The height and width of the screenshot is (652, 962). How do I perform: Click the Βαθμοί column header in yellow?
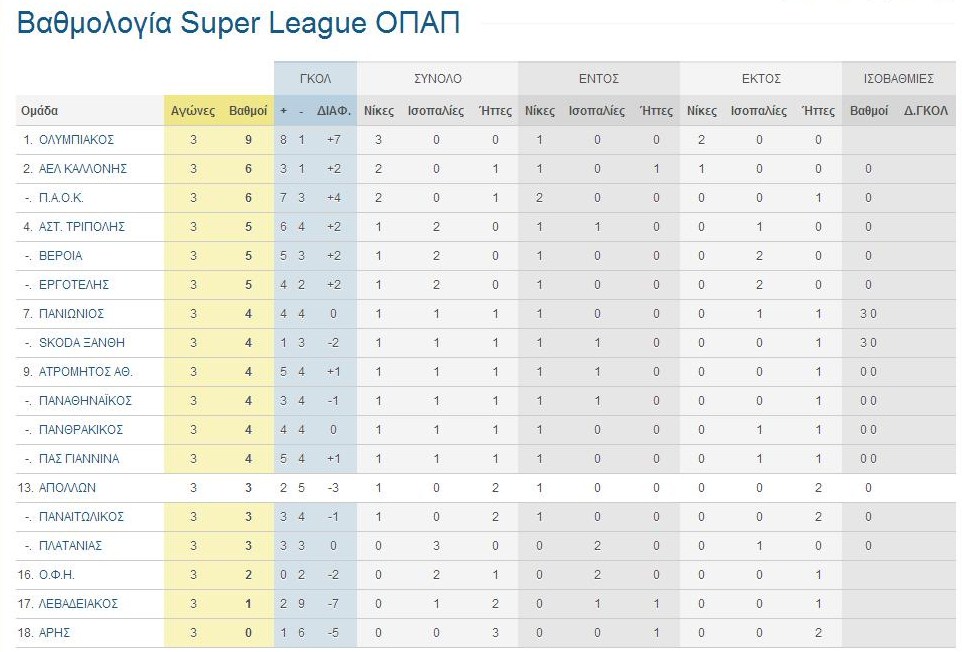click(248, 111)
